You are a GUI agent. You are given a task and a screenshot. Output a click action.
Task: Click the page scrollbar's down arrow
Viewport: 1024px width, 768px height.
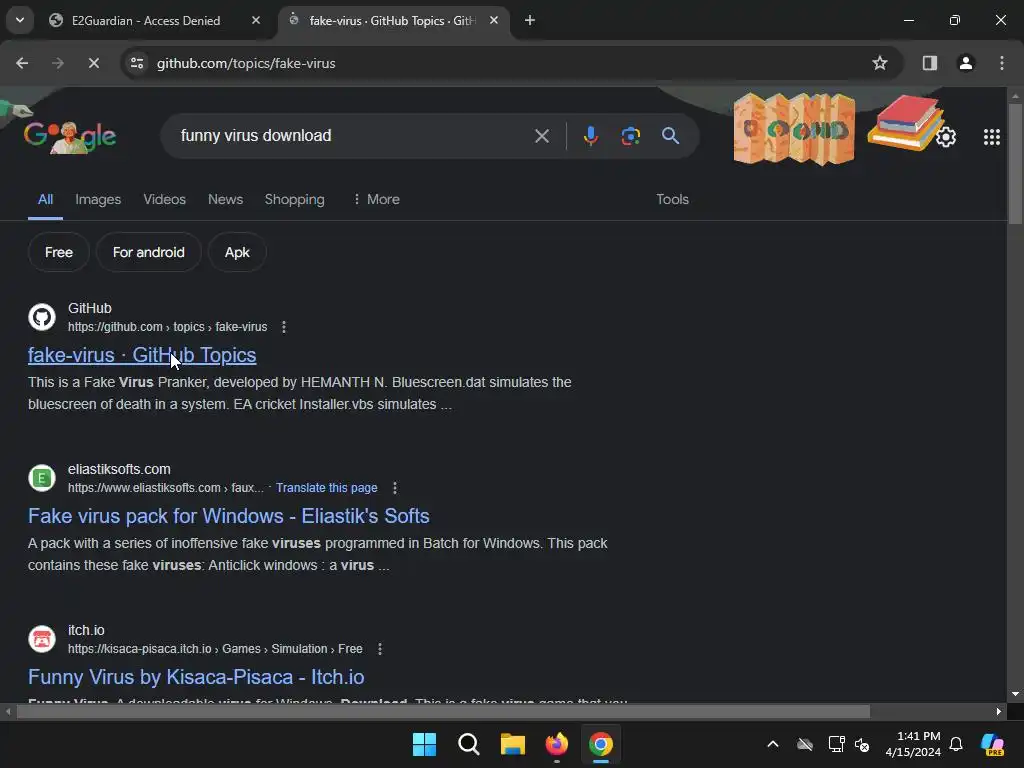point(1015,694)
